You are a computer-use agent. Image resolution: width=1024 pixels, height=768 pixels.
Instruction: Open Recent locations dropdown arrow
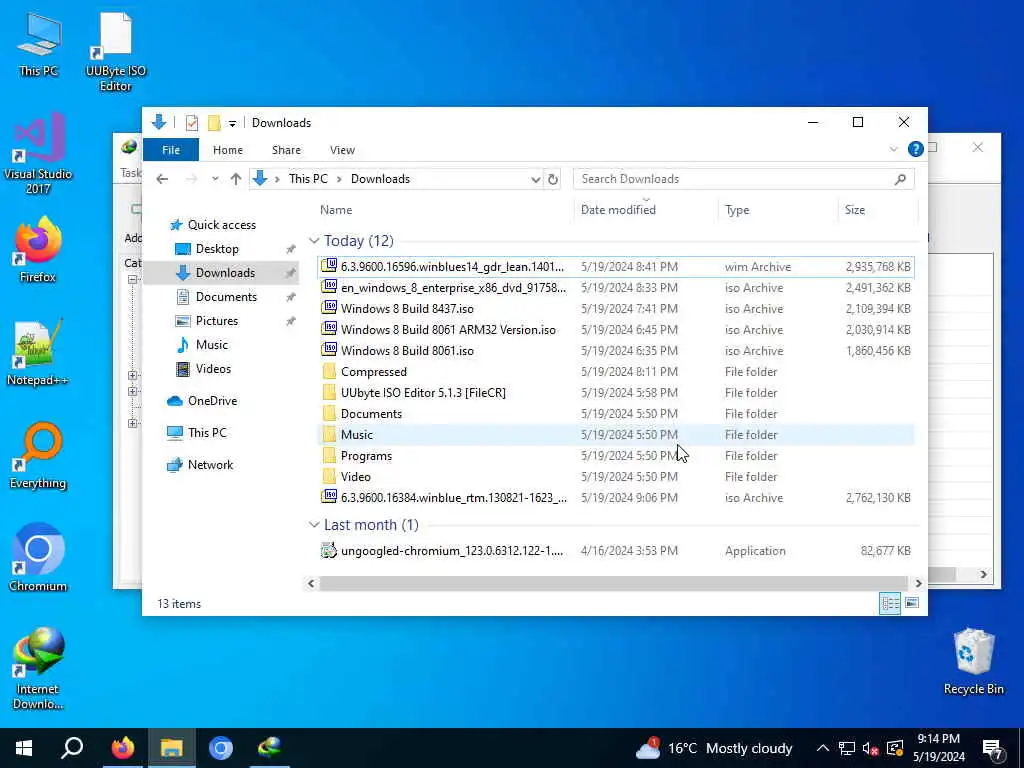(215, 179)
